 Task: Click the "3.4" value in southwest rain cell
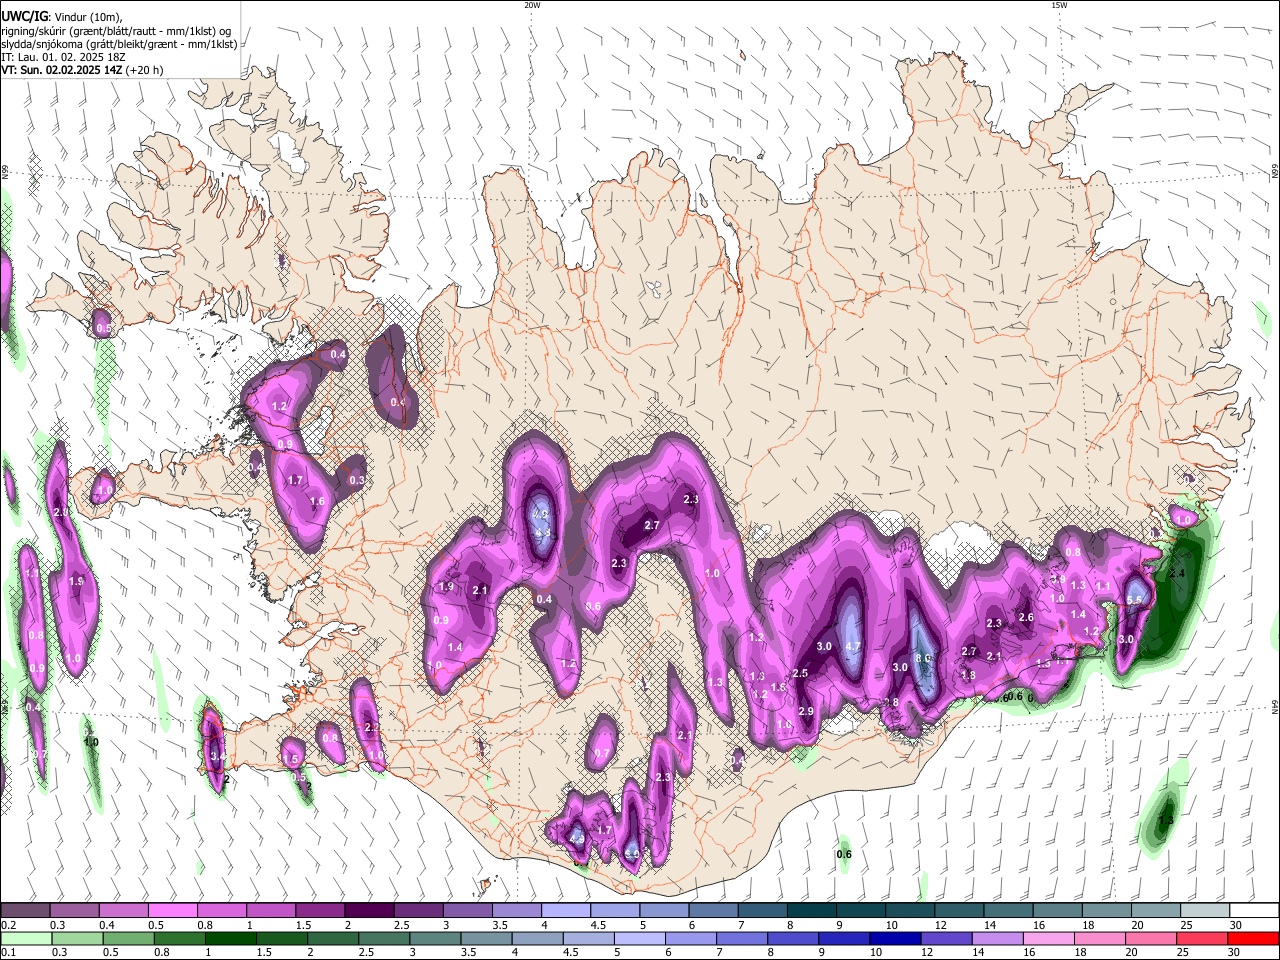click(216, 756)
